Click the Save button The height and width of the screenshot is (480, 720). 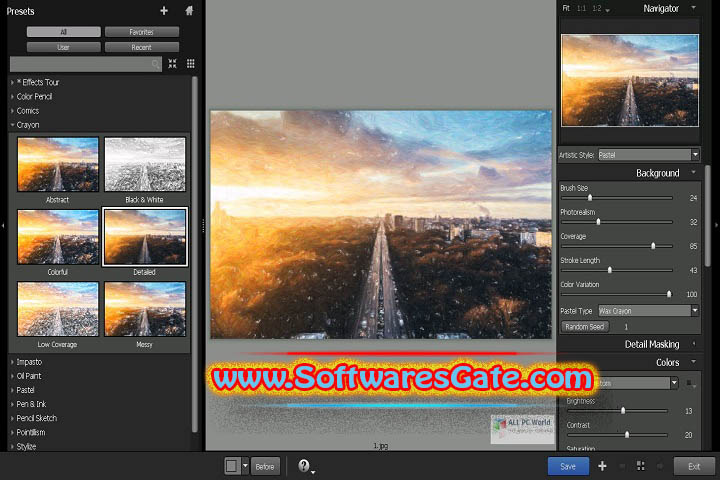coord(568,466)
